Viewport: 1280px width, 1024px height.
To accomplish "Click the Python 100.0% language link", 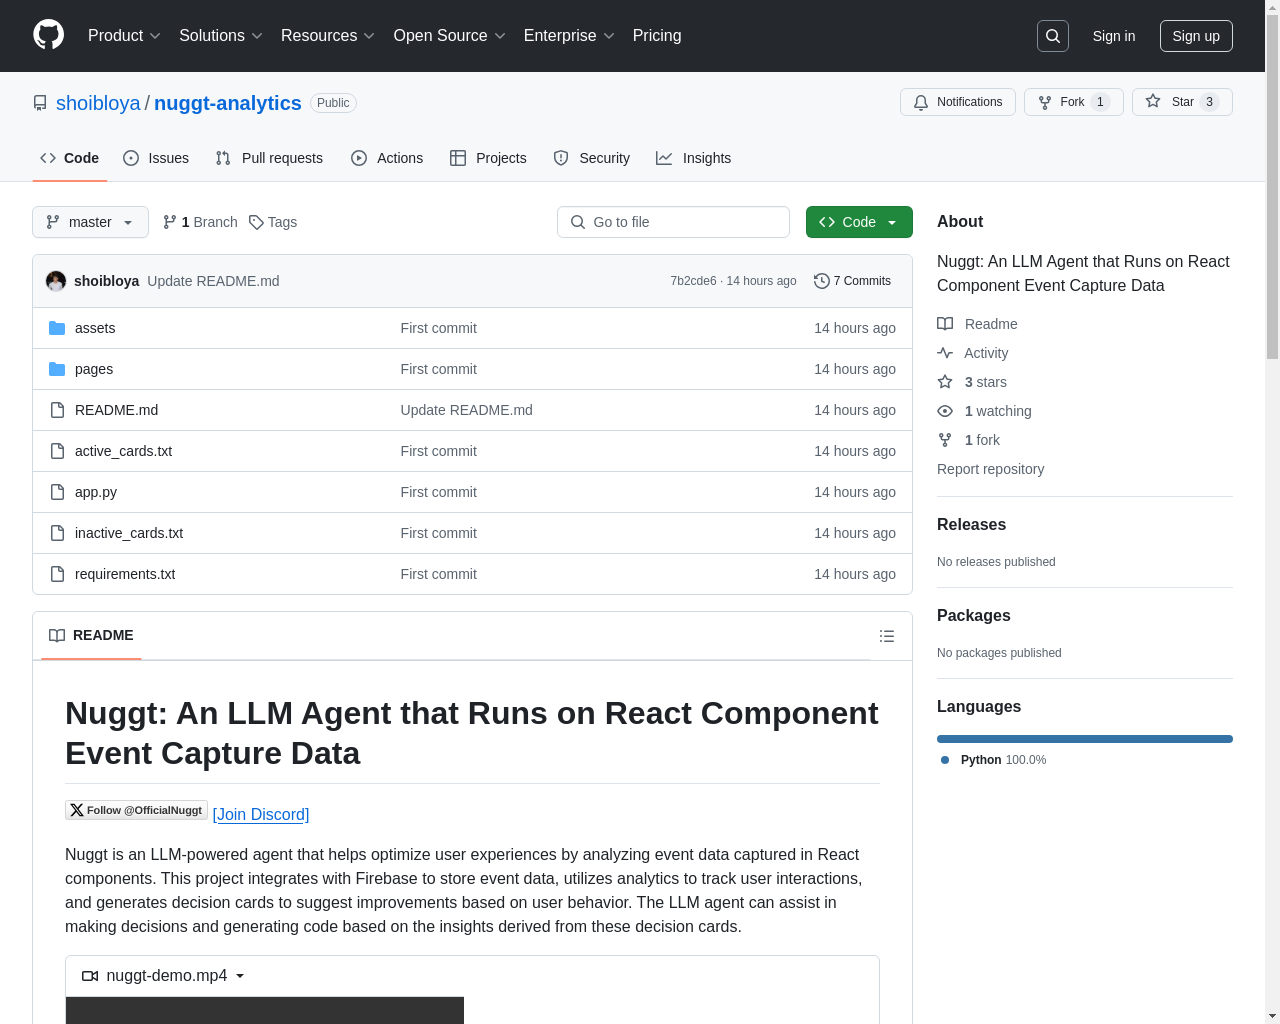I will pyautogui.click(x=993, y=760).
